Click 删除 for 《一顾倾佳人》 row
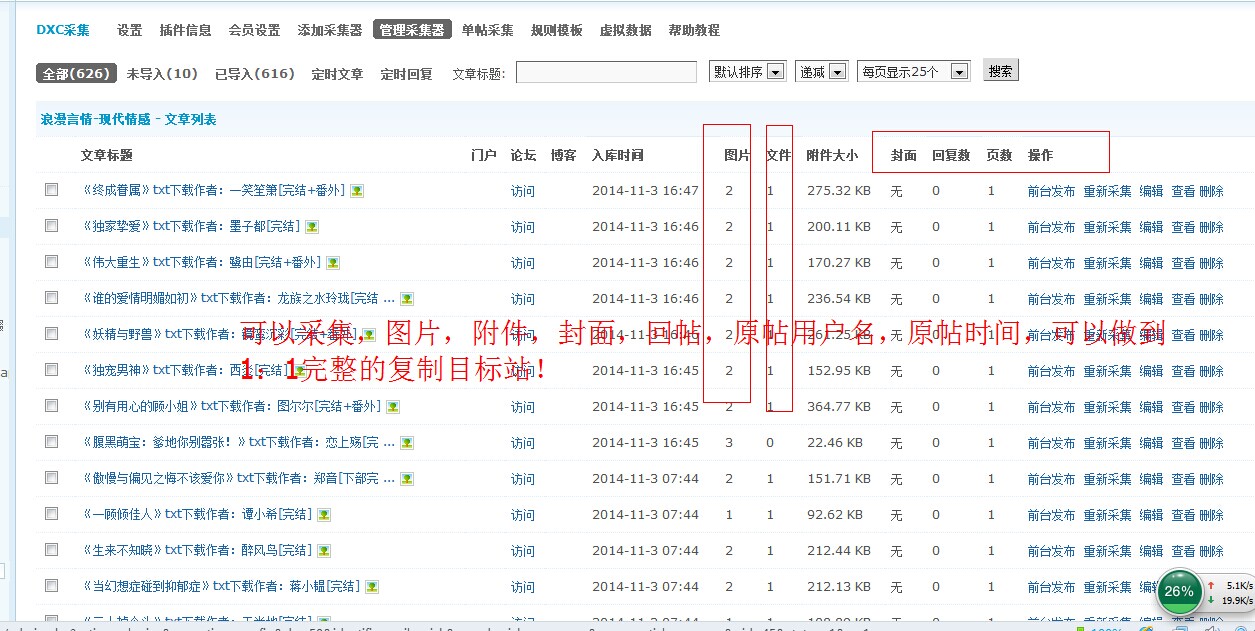Viewport: 1255px width, 631px height. pos(1211,515)
